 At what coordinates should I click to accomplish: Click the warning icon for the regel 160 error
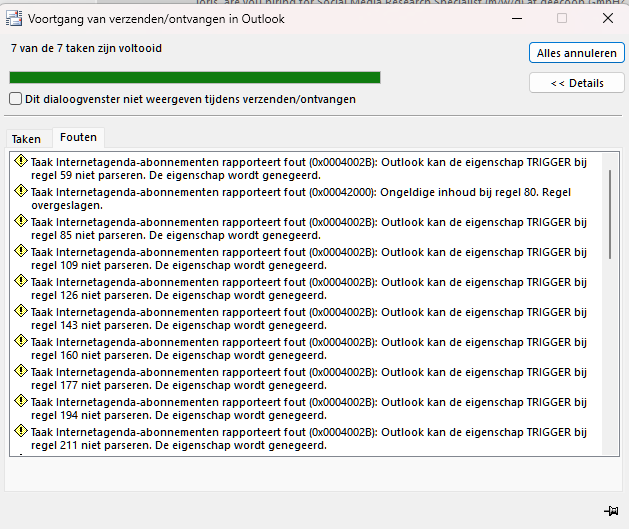click(20, 341)
